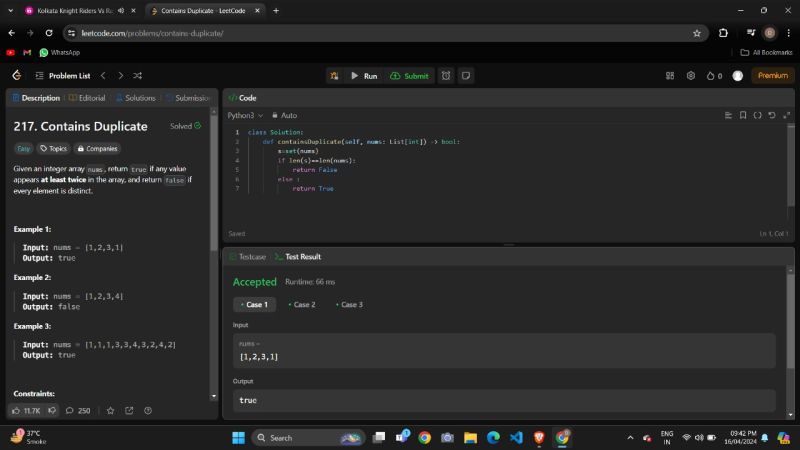Open the LeetCode settings gear icon
Image resolution: width=800 pixels, height=450 pixels.
point(690,75)
